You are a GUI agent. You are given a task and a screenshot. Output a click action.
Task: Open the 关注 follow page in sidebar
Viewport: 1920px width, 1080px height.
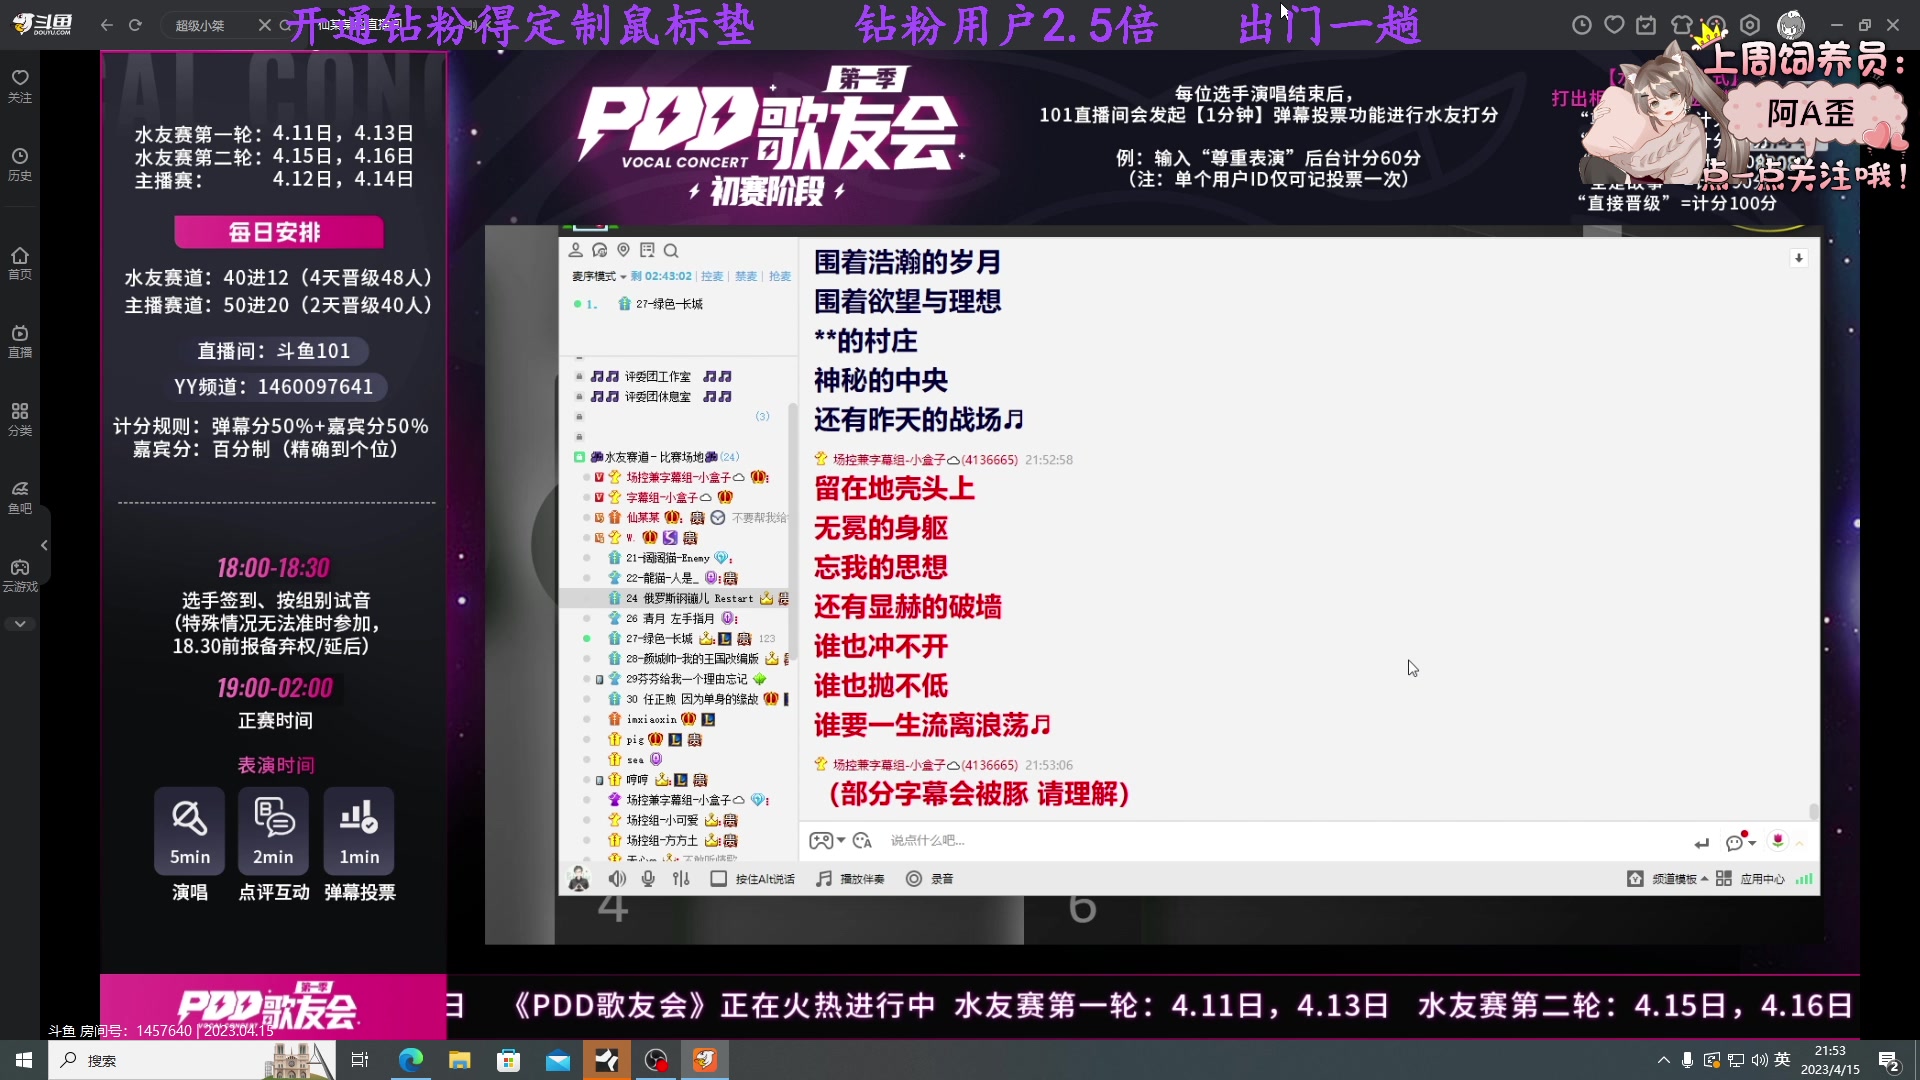pyautogui.click(x=20, y=86)
